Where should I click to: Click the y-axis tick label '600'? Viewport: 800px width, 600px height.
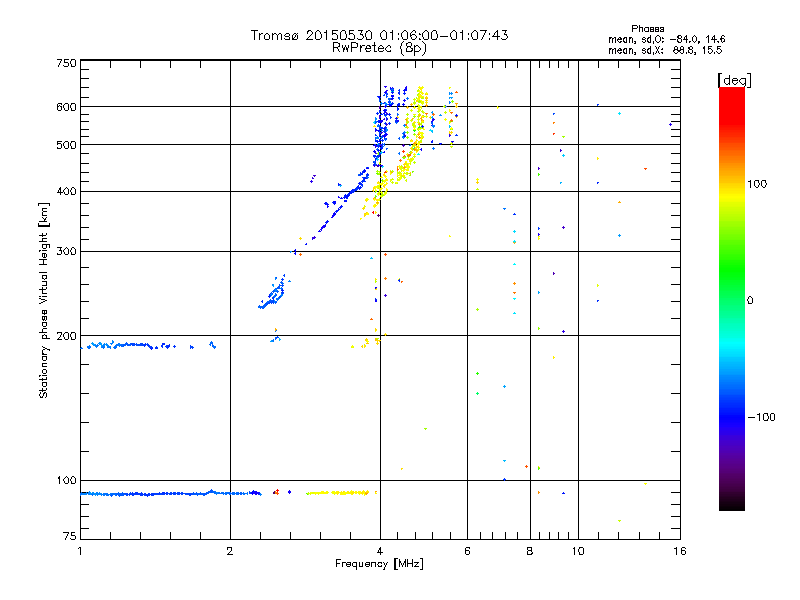tap(66, 107)
